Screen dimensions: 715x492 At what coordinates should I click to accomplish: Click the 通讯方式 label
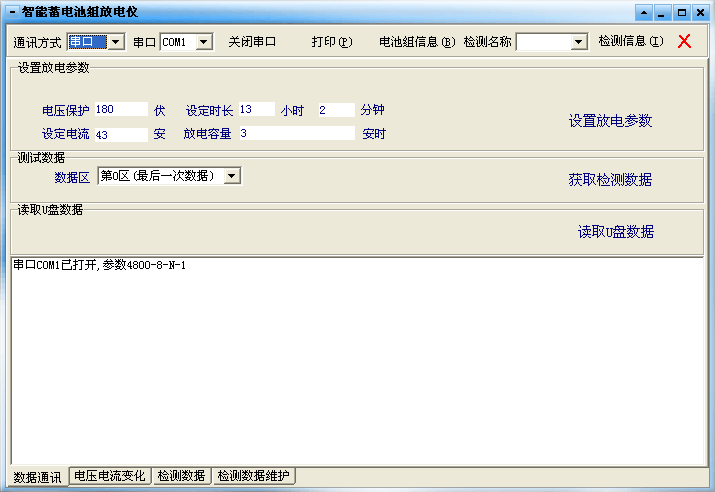tap(37, 42)
